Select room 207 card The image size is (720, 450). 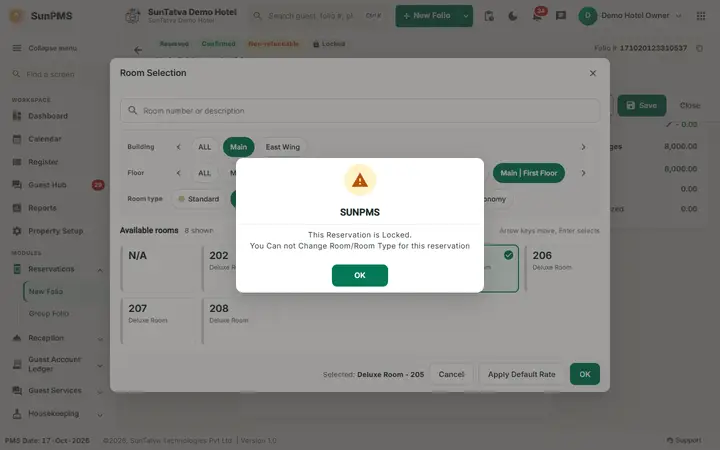point(158,321)
